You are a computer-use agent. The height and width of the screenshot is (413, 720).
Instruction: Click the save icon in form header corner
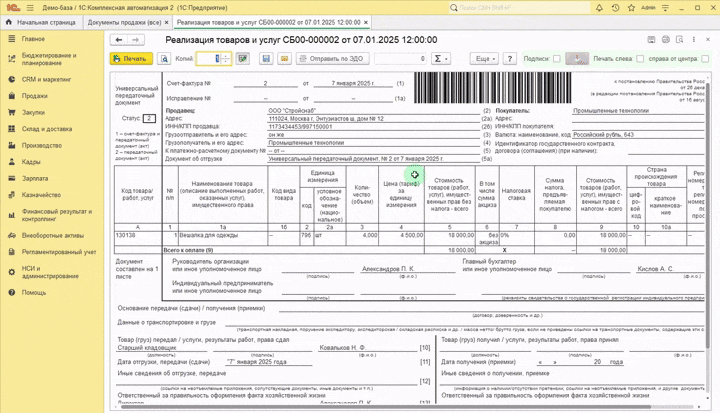pyautogui.click(x=651, y=40)
